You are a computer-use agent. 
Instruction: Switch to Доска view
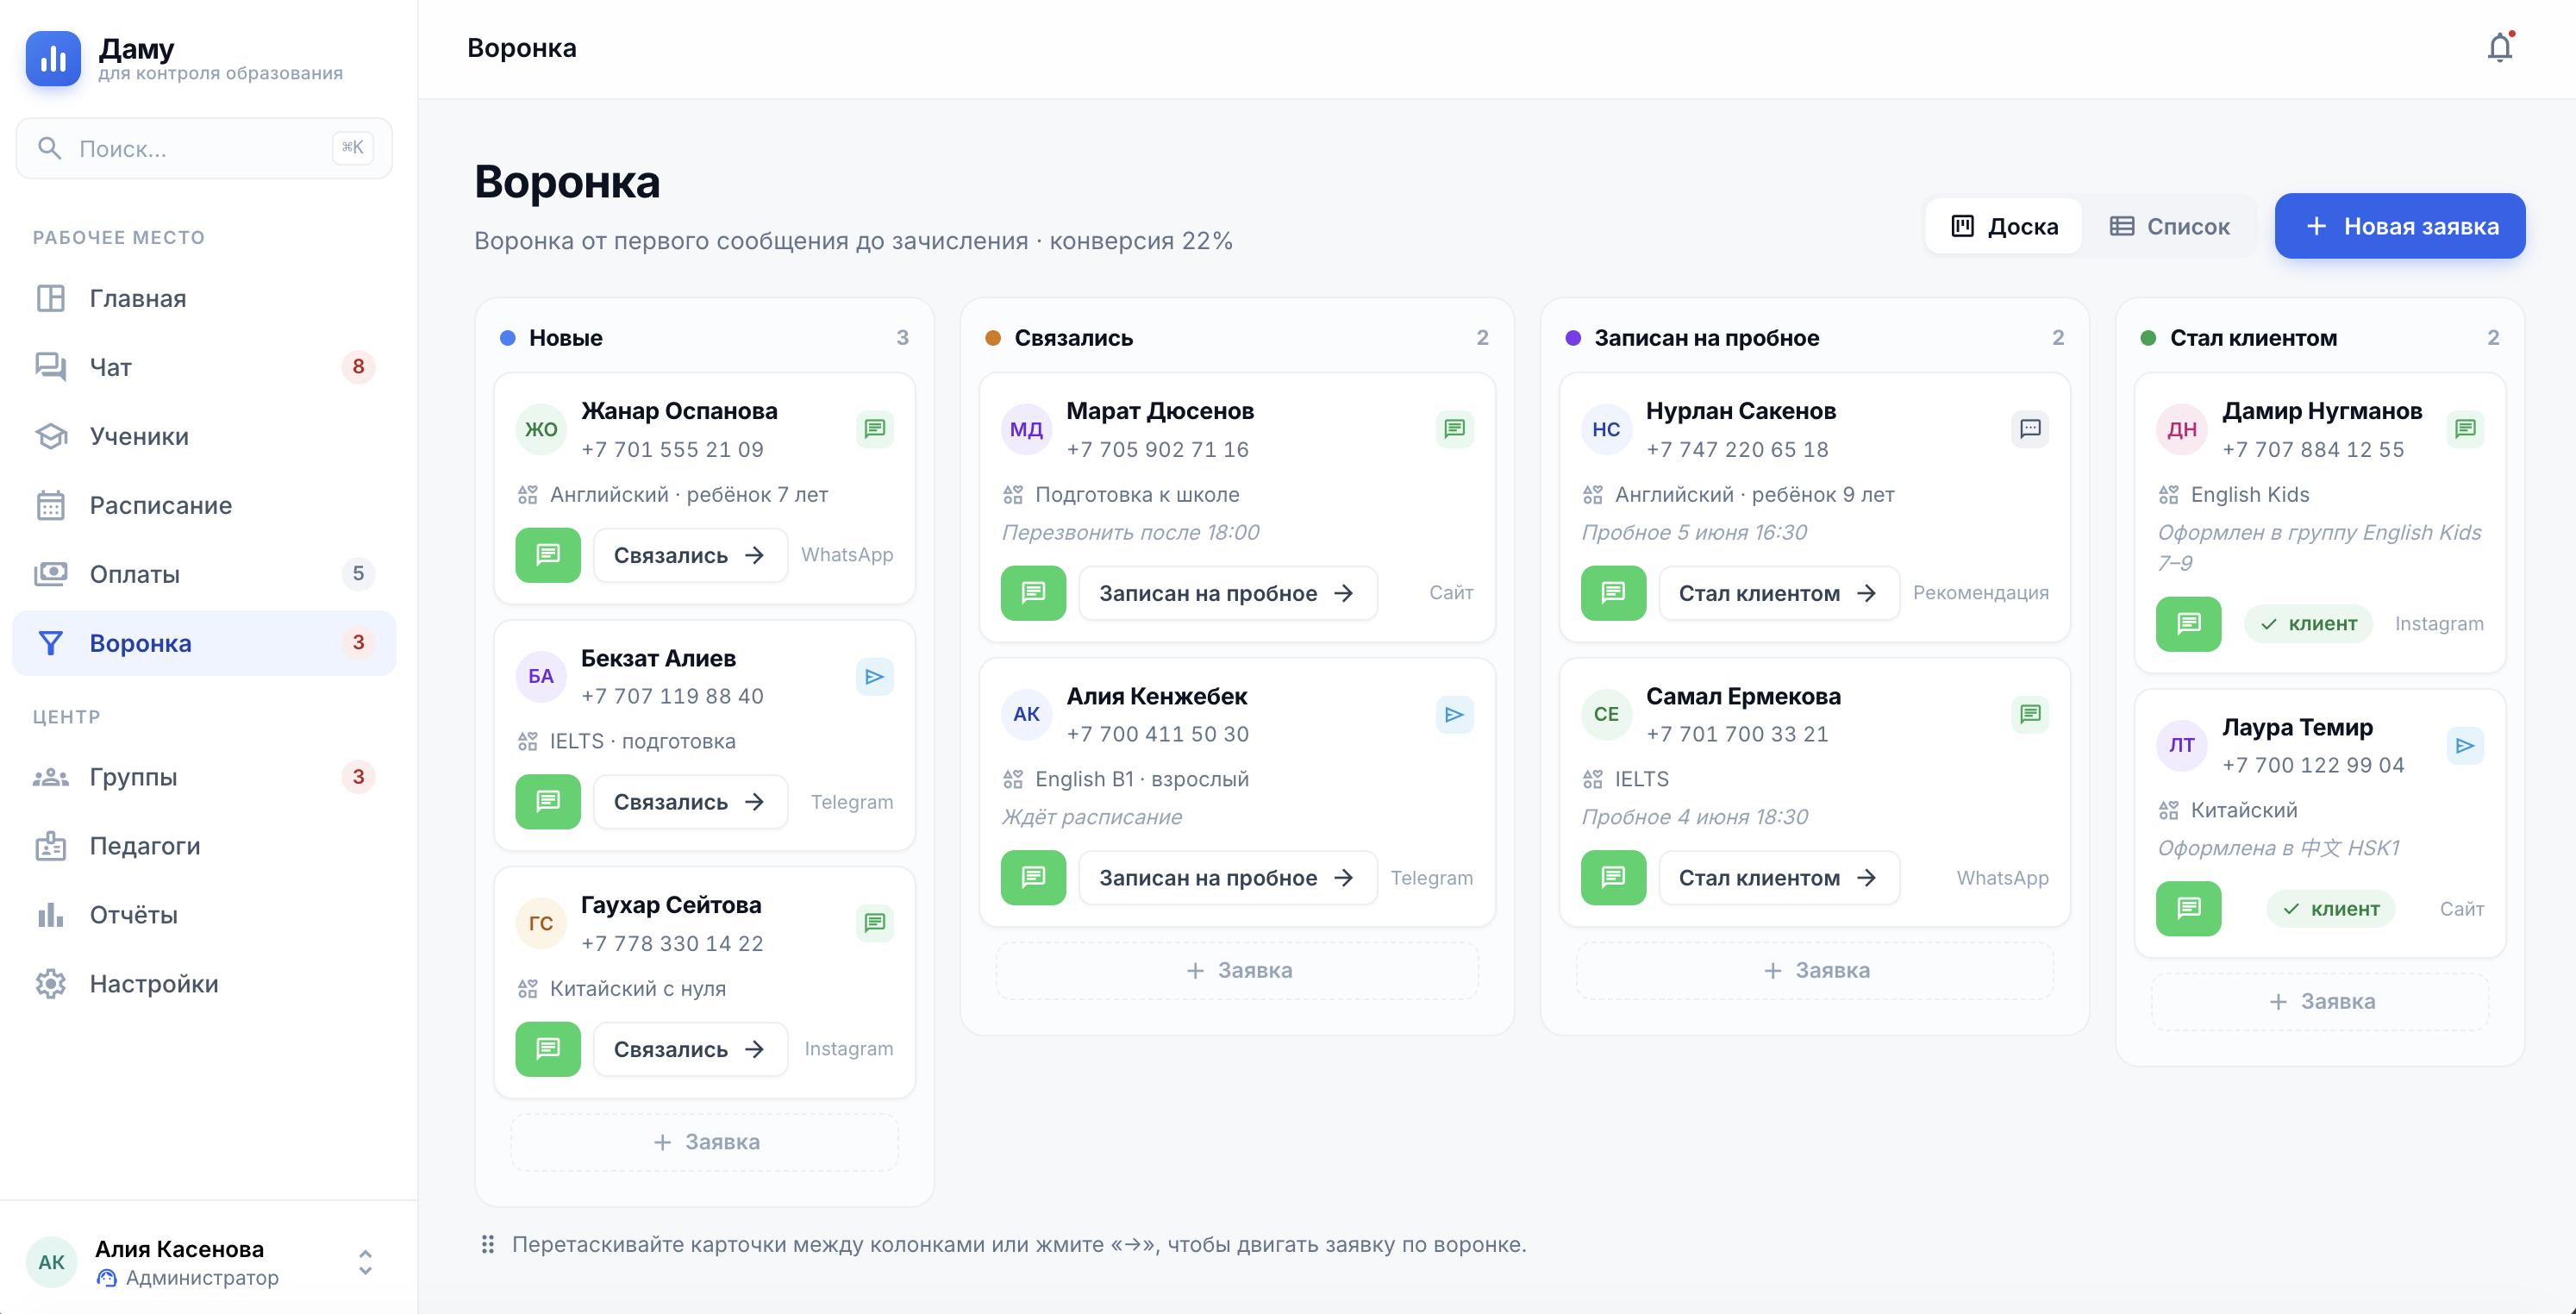[2004, 226]
